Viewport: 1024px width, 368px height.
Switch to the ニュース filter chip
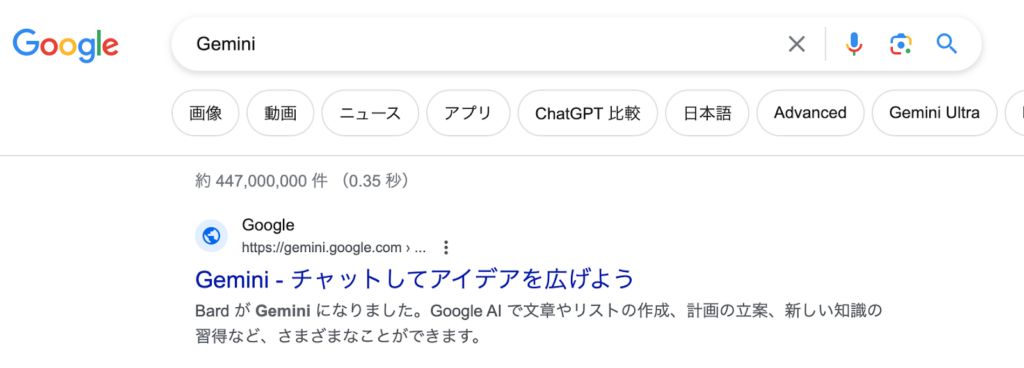370,113
